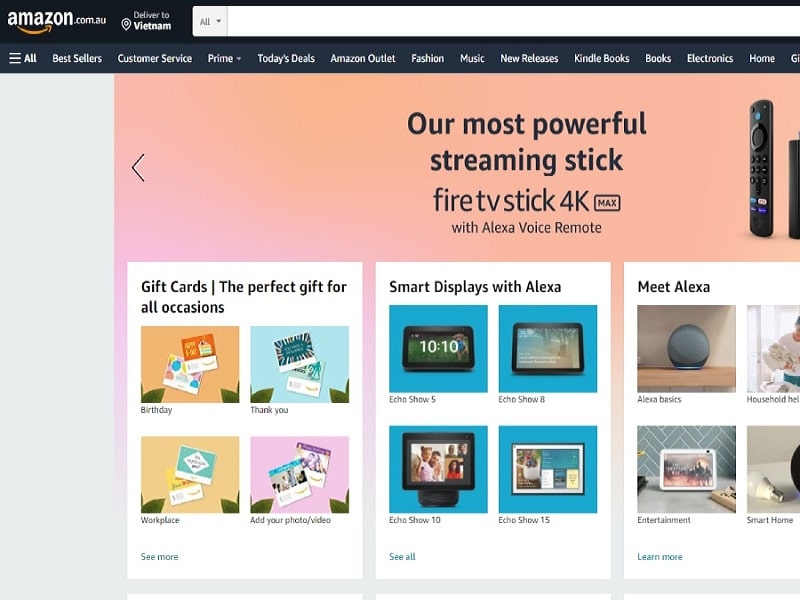Click See more under Gift Cards
Image resolution: width=800 pixels, height=600 pixels.
(160, 557)
